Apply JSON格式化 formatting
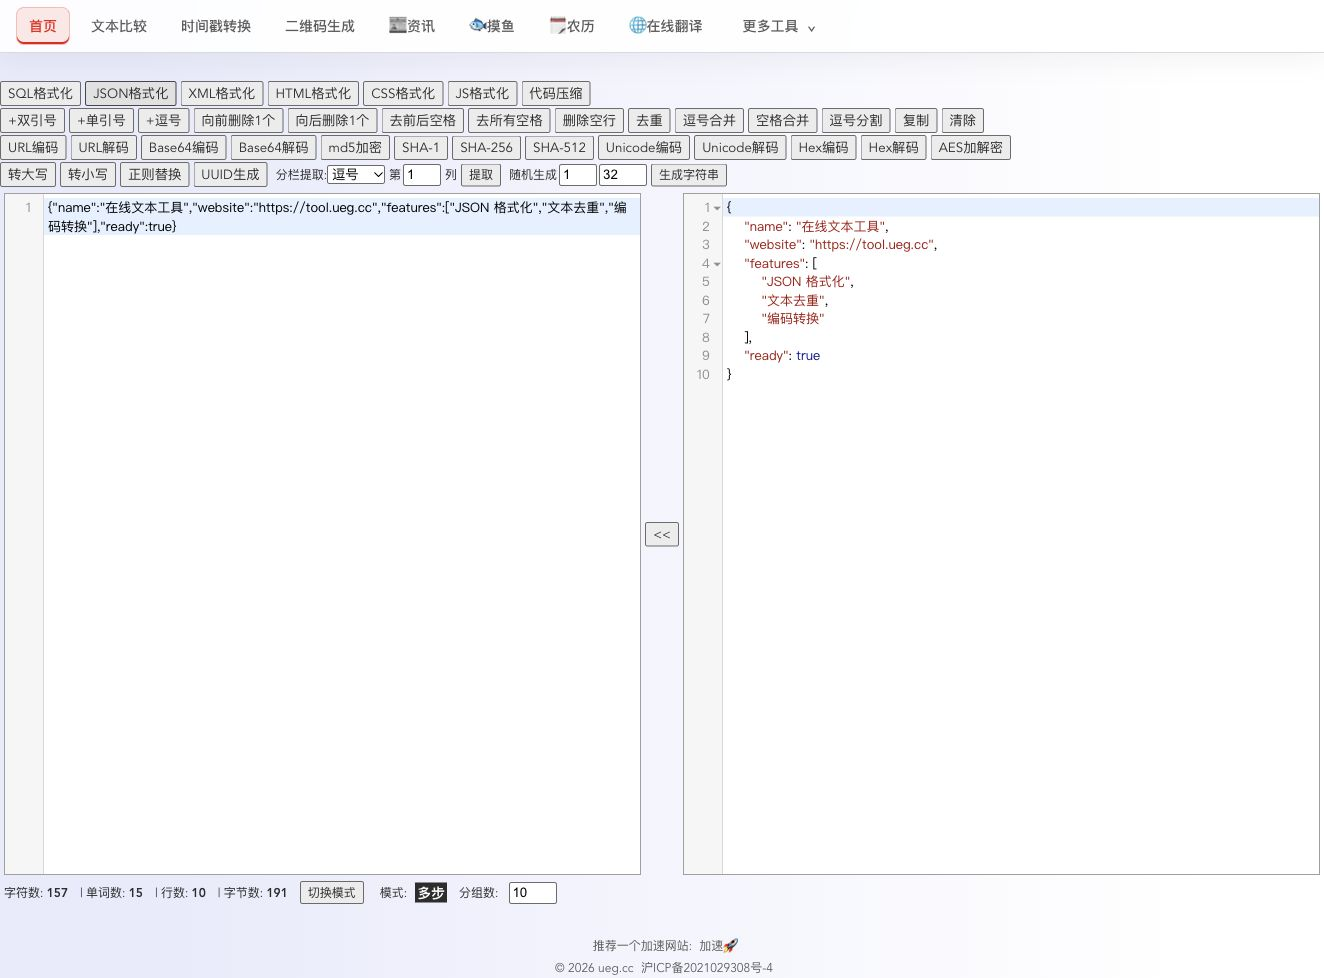This screenshot has width=1324, height=978. coord(131,93)
